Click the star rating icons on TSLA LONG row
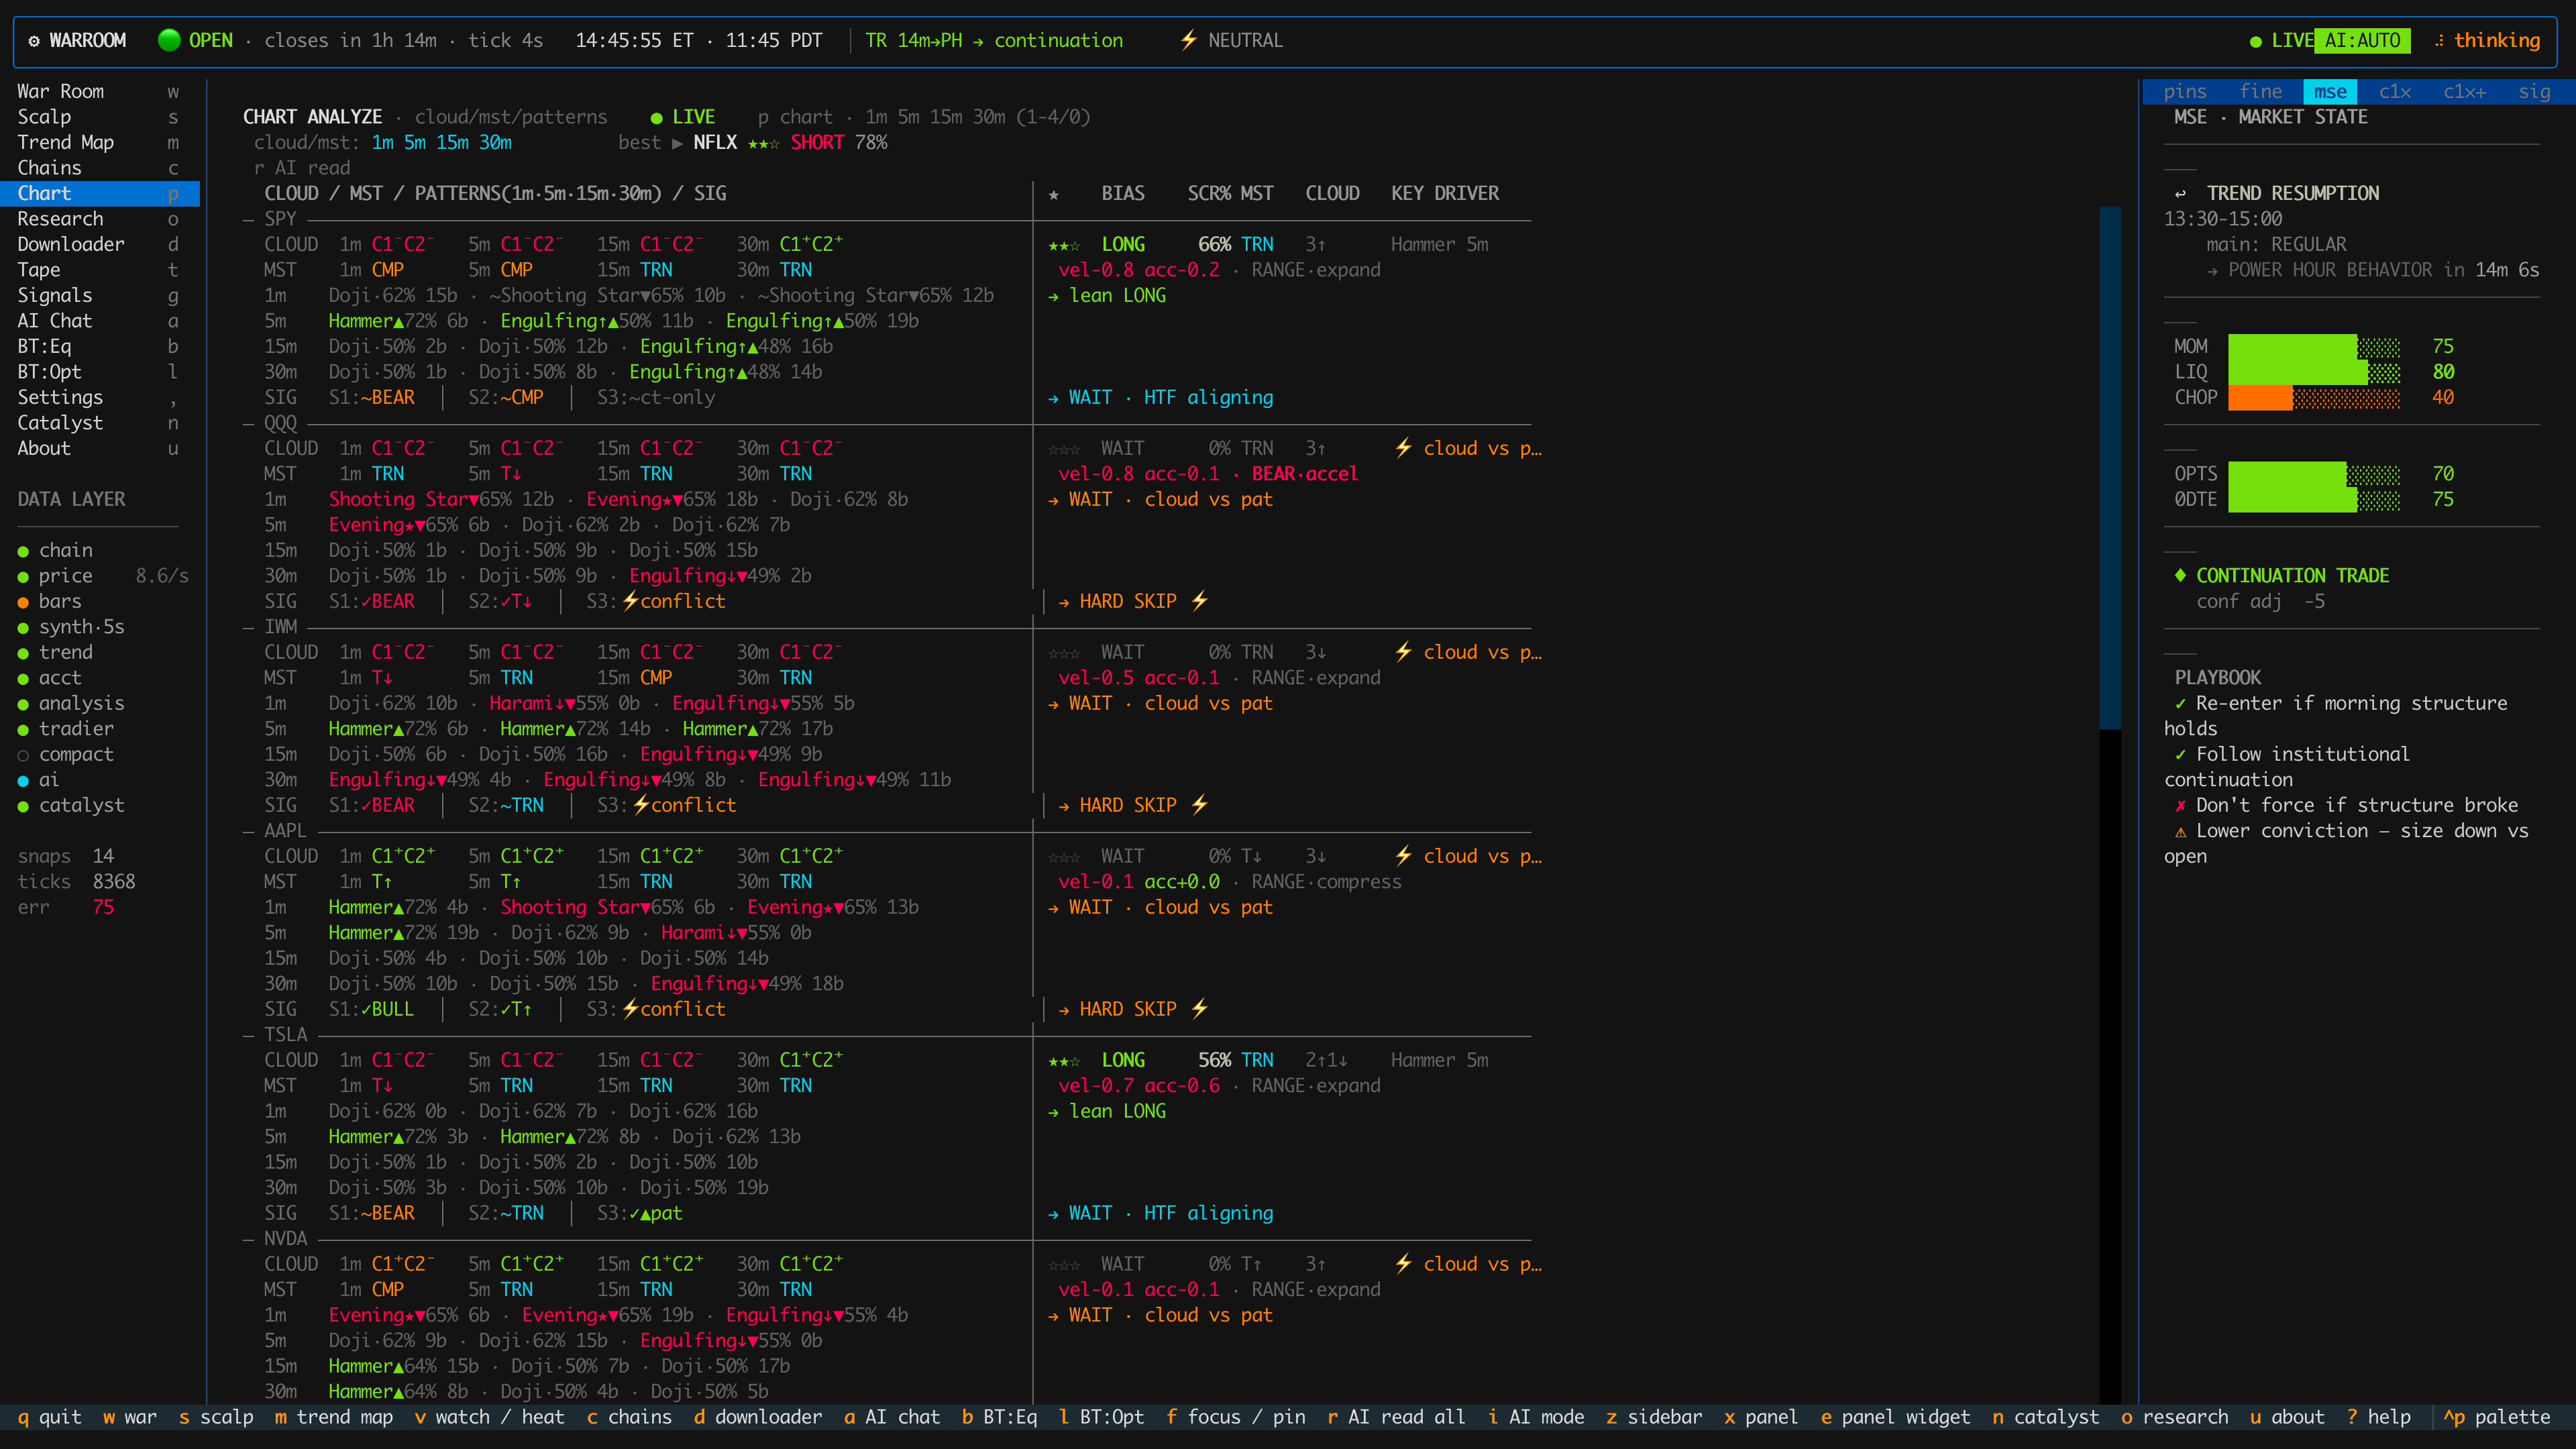Image resolution: width=2576 pixels, height=1449 pixels. [1064, 1062]
